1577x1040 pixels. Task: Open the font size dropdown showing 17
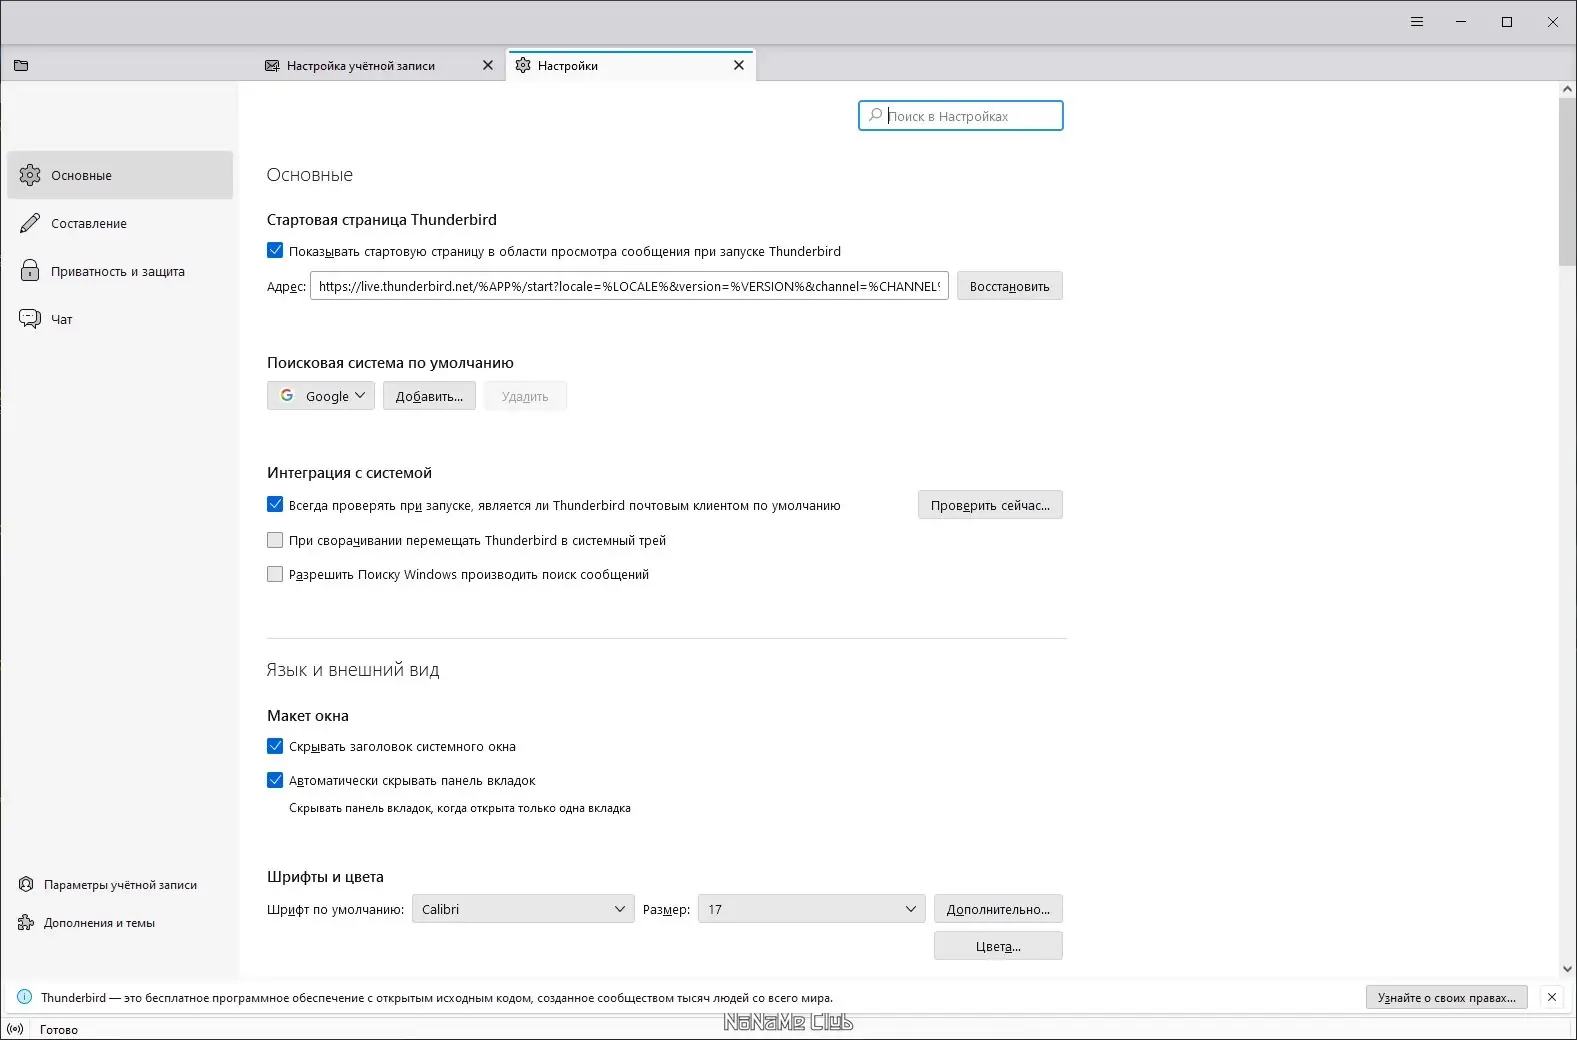pos(812,909)
